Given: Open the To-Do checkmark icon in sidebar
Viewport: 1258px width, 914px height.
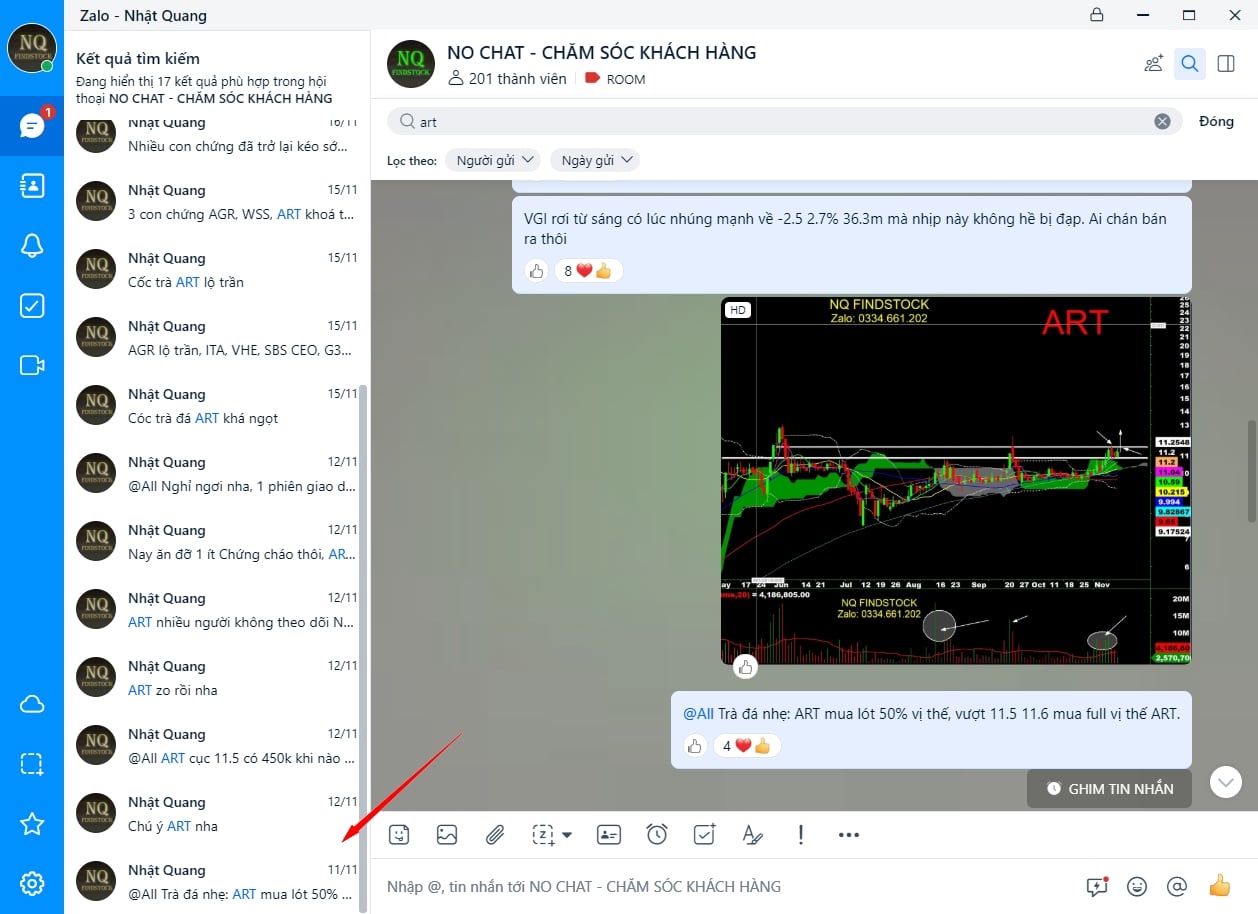Looking at the screenshot, I should click(32, 305).
